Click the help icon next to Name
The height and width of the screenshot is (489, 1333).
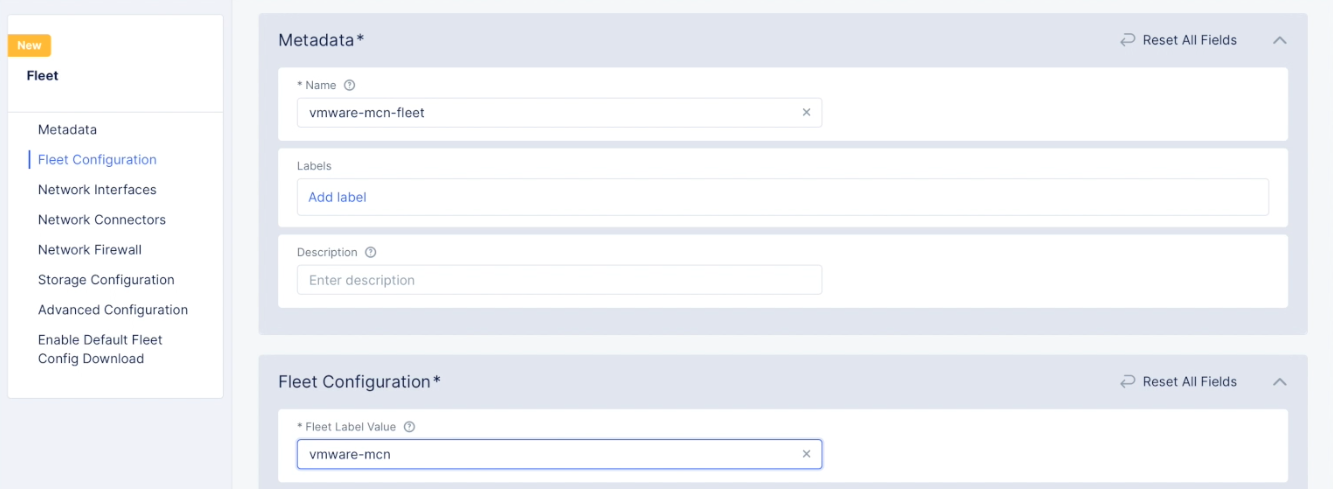pos(349,86)
